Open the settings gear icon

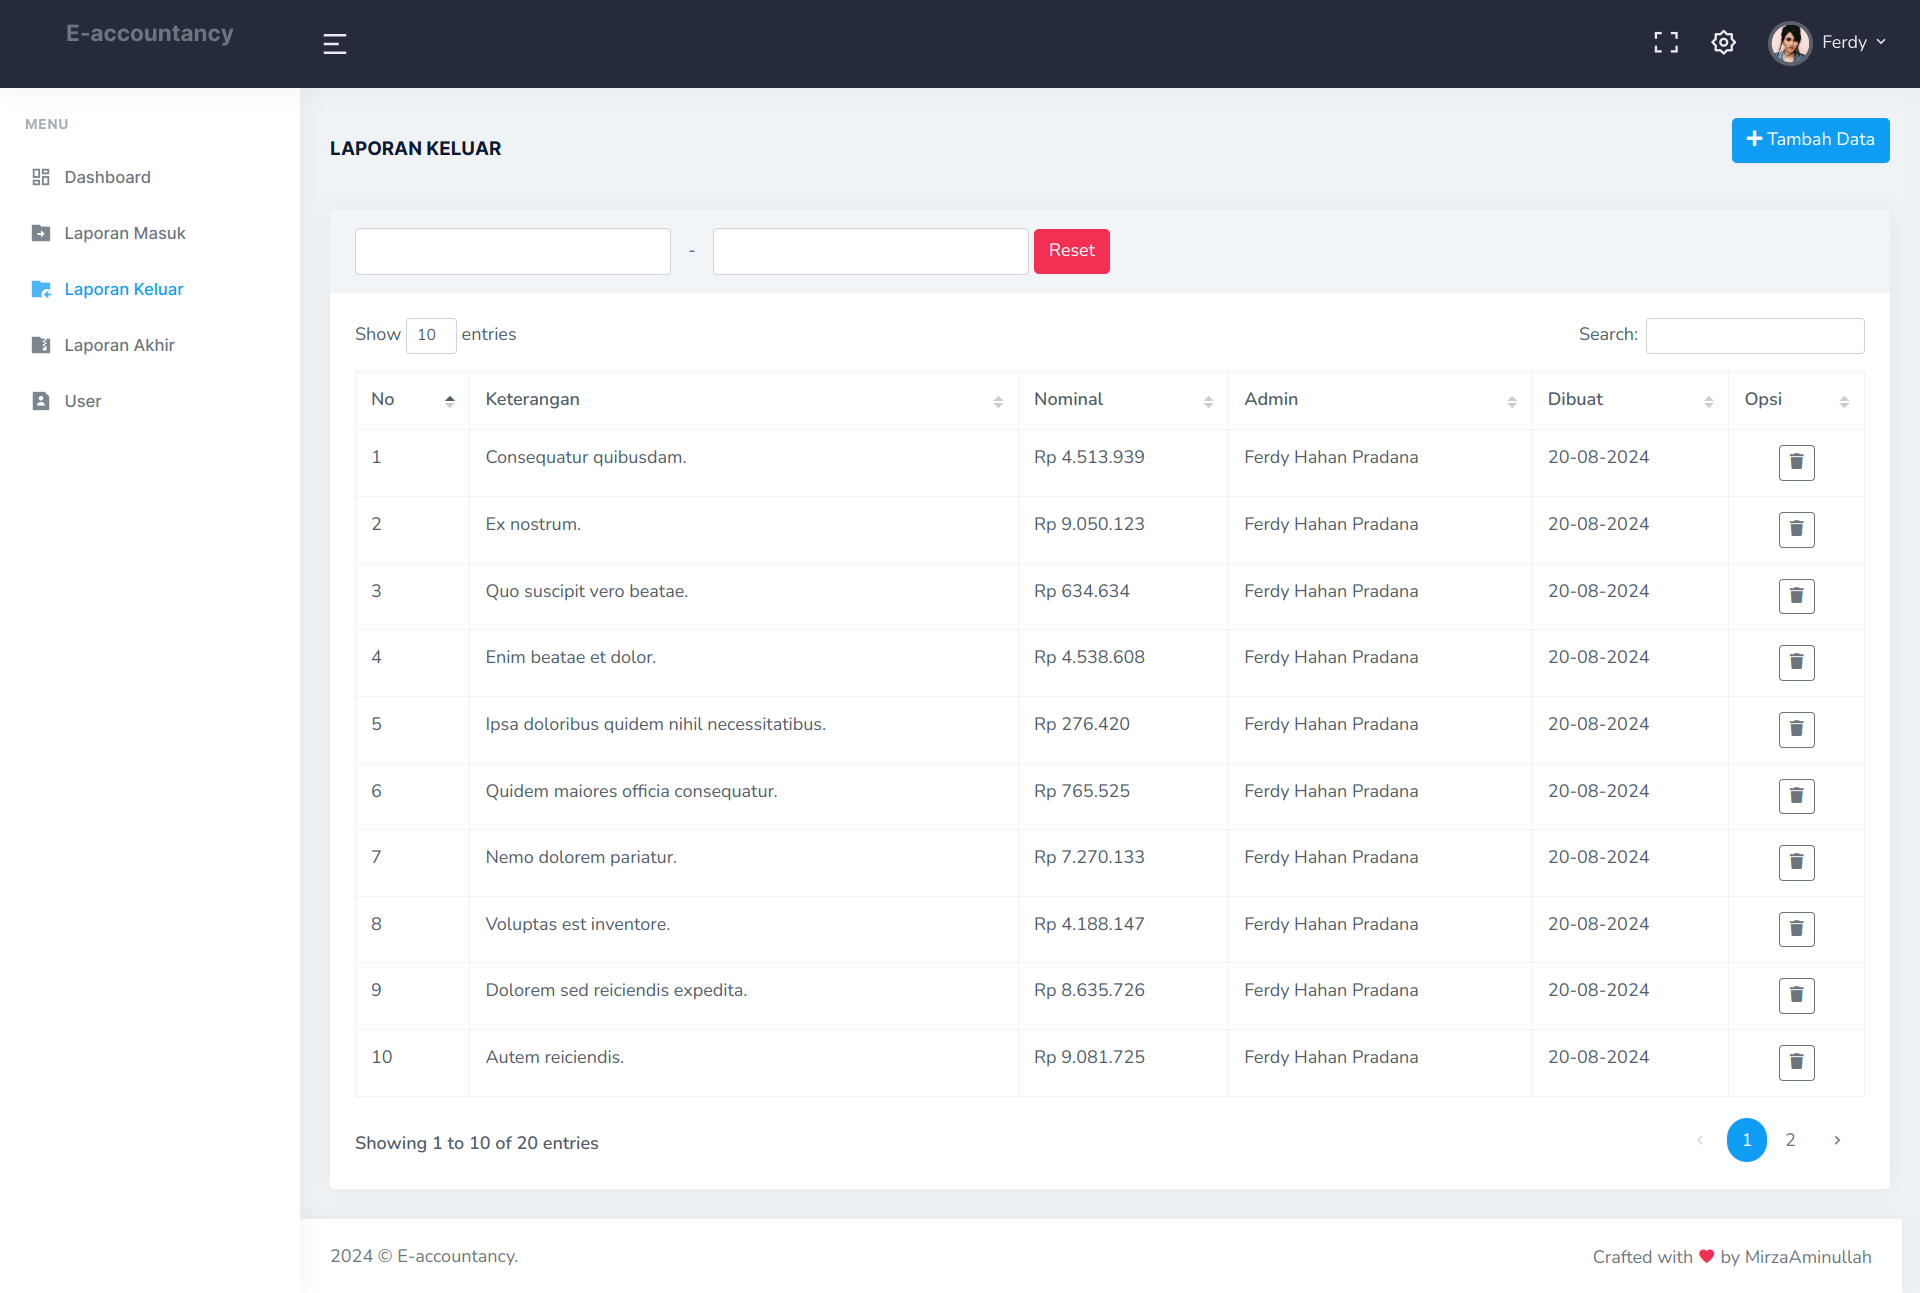1723,42
